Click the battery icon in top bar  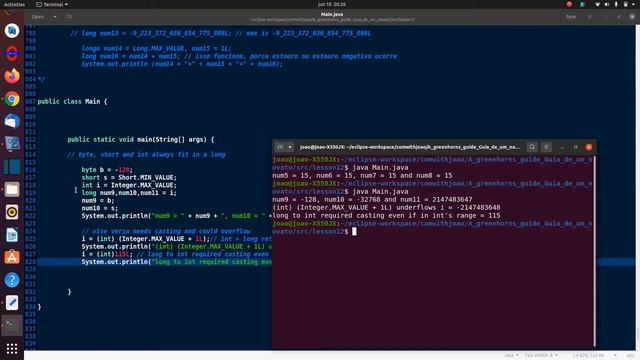tap(625, 4)
